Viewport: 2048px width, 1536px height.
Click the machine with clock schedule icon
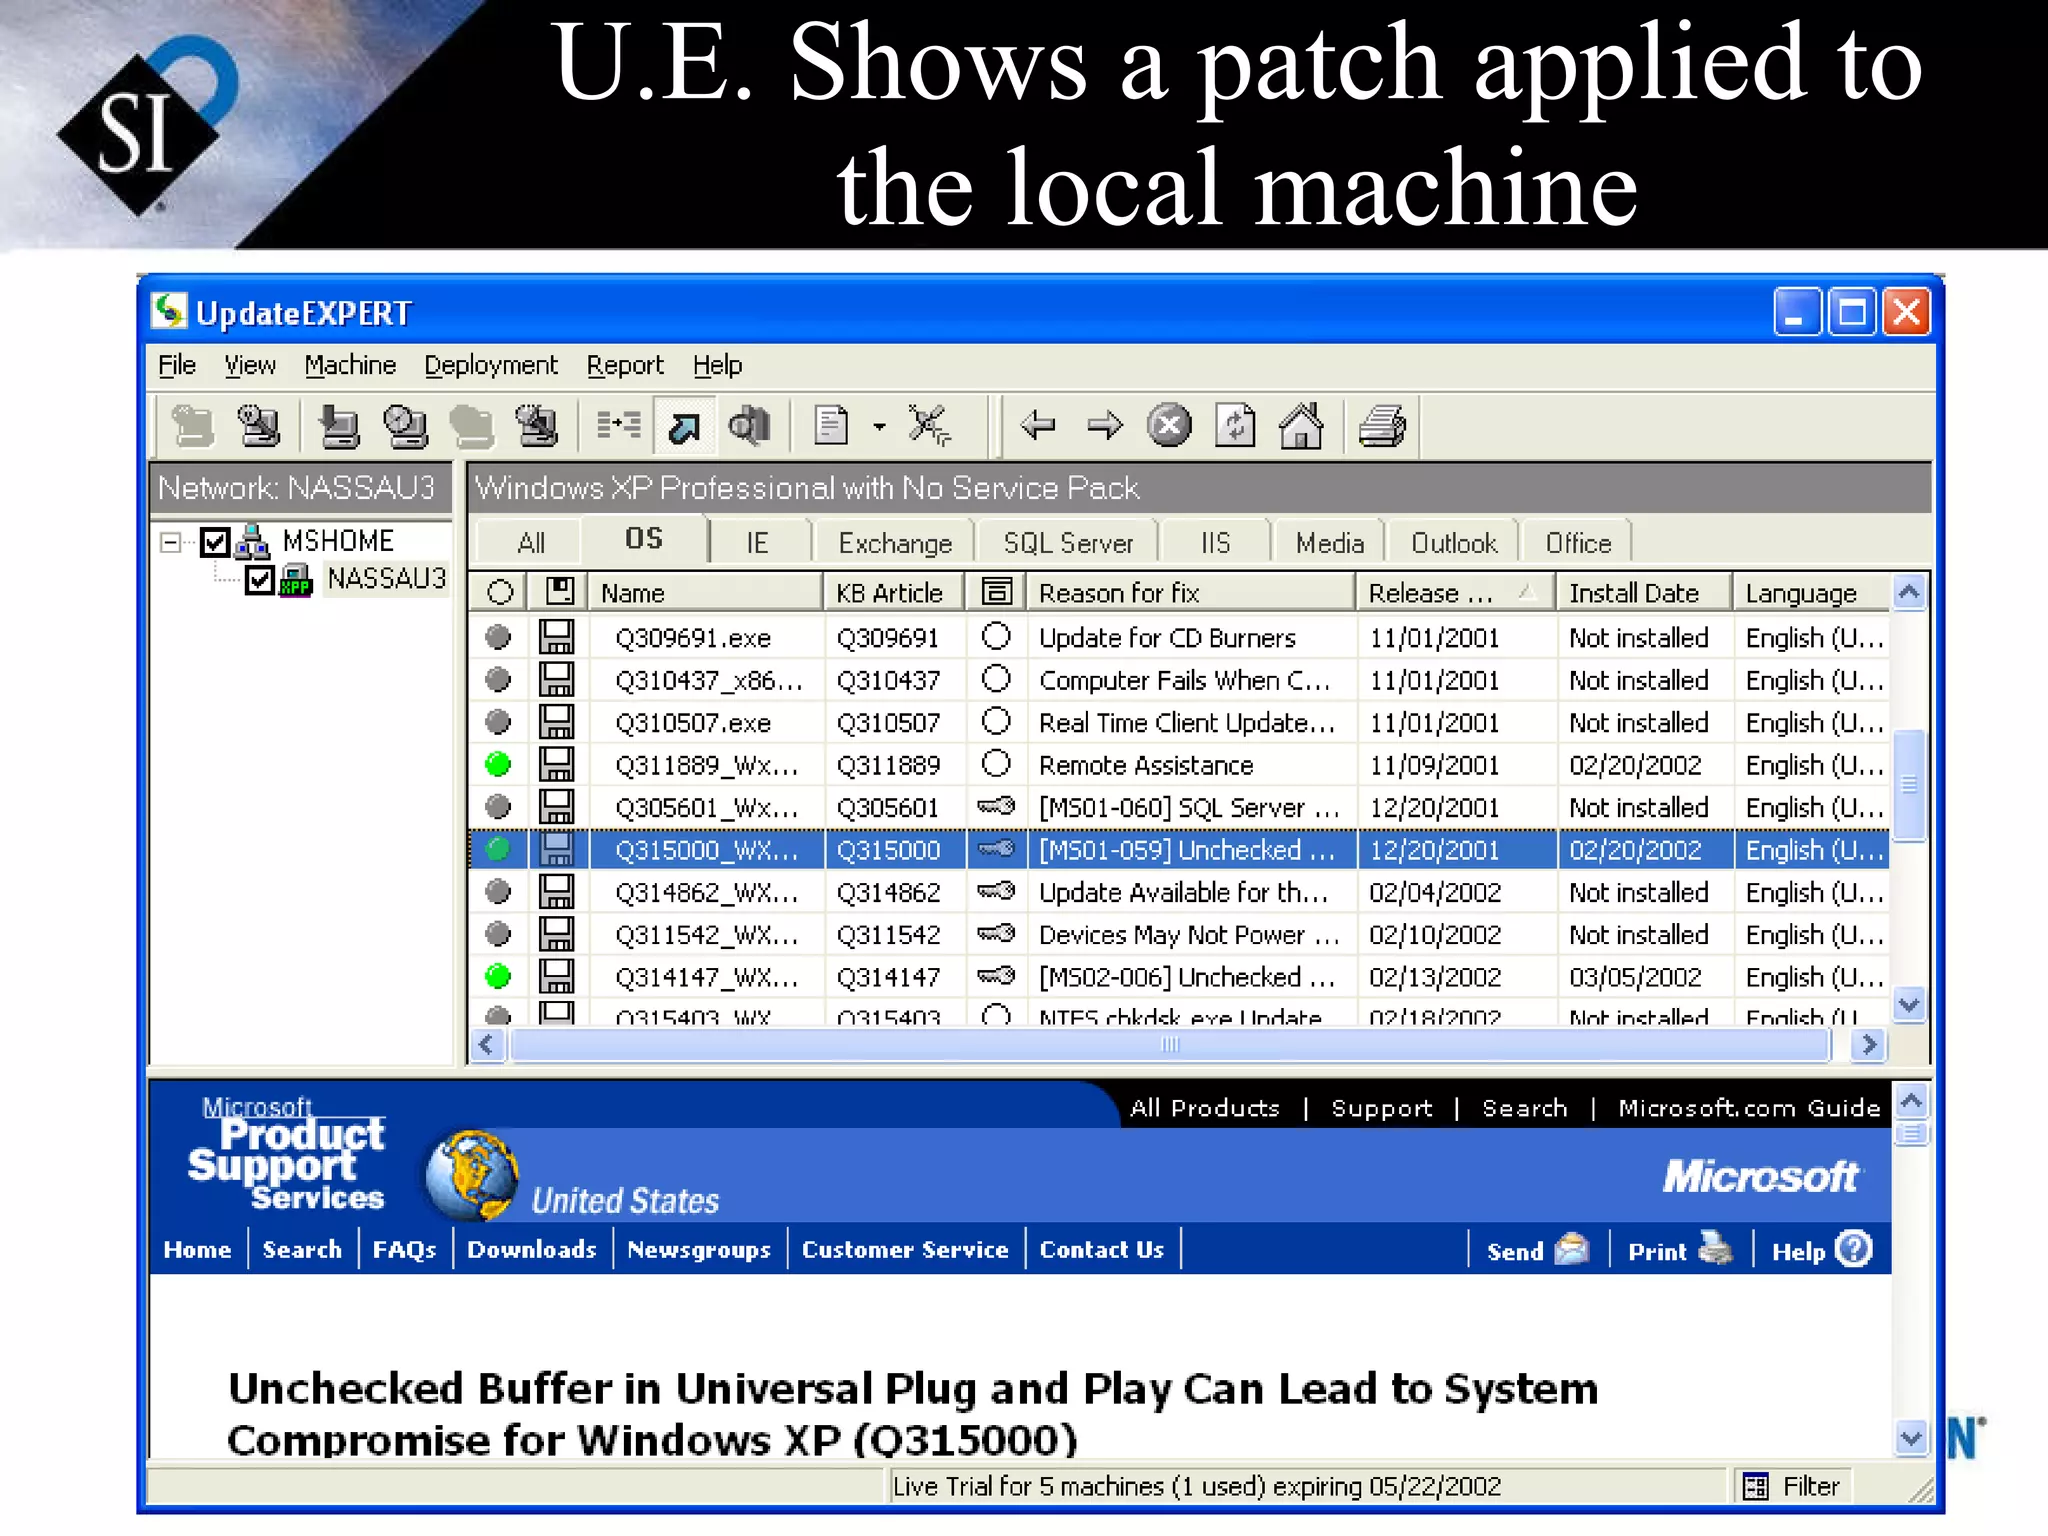tap(404, 427)
